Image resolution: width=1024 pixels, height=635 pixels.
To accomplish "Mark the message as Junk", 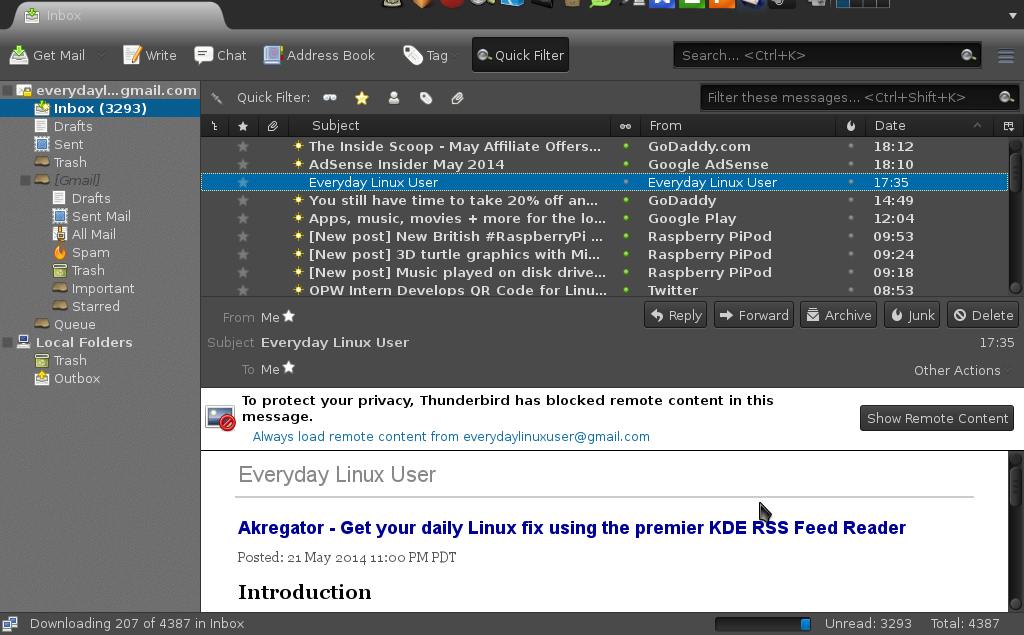I will pos(912,315).
